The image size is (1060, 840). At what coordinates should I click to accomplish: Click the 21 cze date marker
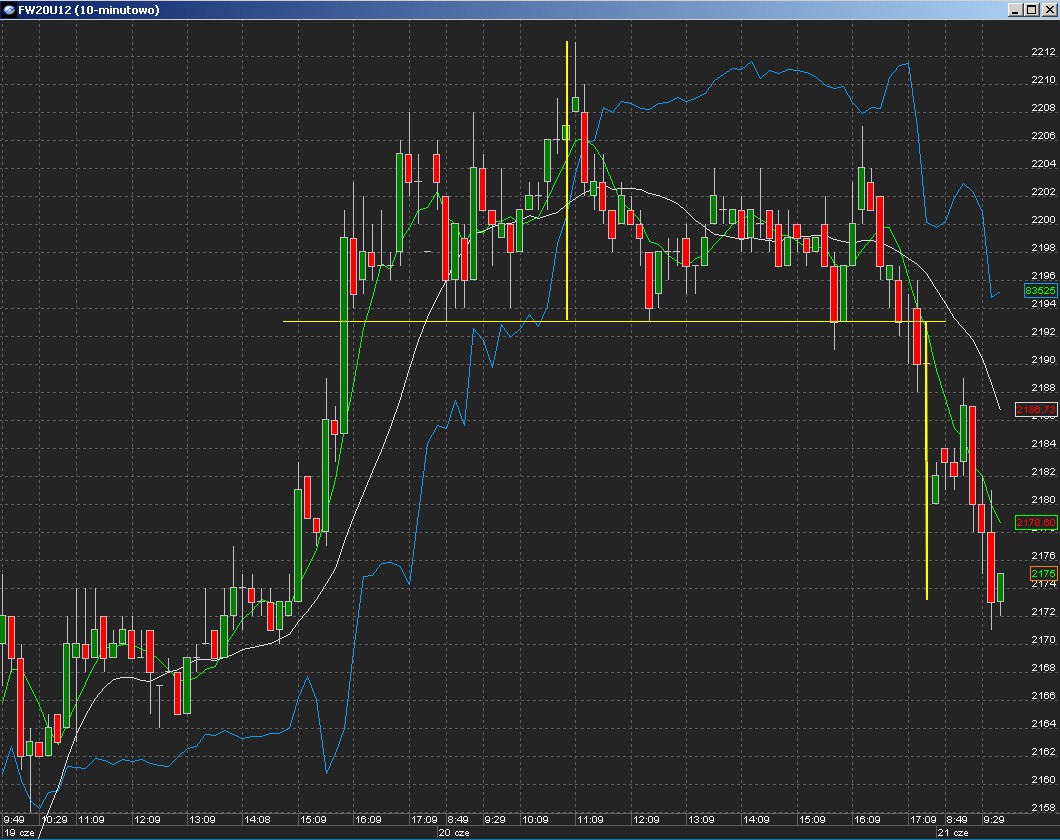[x=953, y=832]
